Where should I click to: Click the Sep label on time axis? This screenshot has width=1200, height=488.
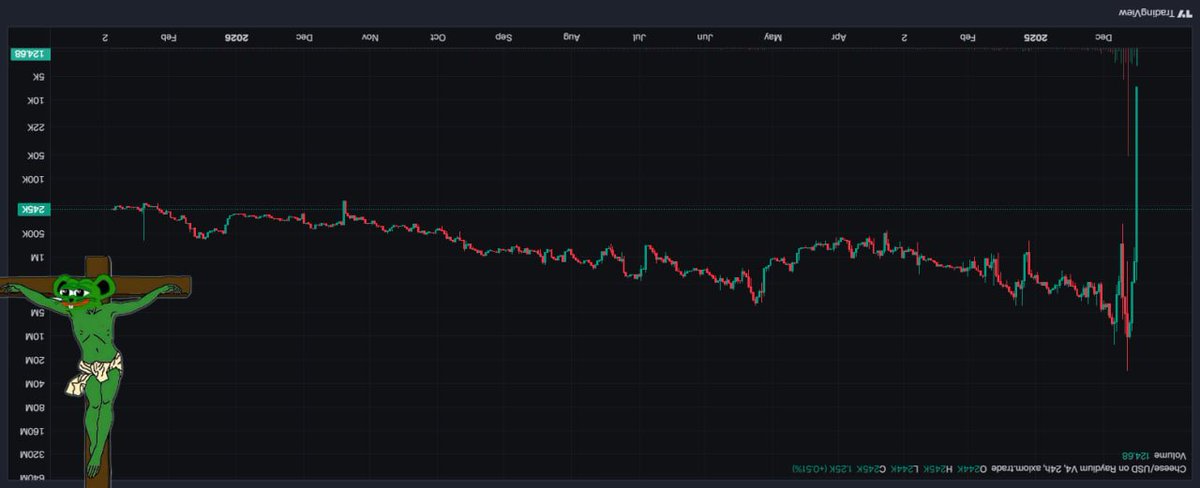click(503, 37)
